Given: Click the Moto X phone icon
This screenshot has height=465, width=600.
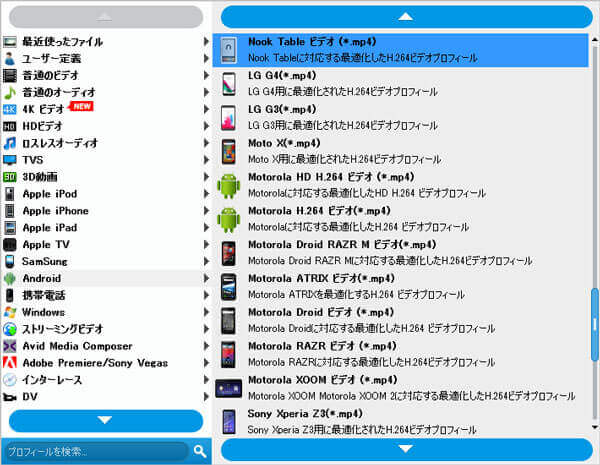Looking at the screenshot, I should 229,151.
